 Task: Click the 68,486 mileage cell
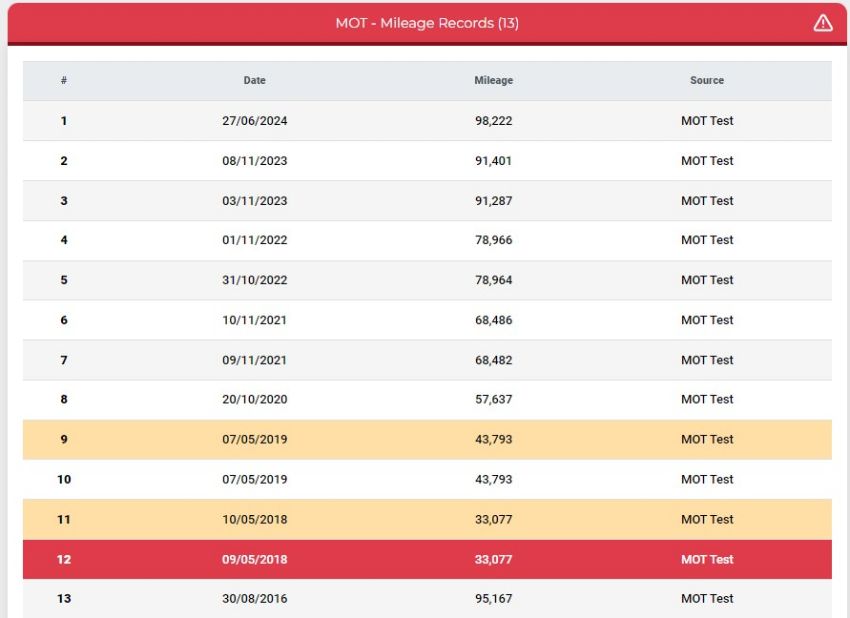[493, 320]
